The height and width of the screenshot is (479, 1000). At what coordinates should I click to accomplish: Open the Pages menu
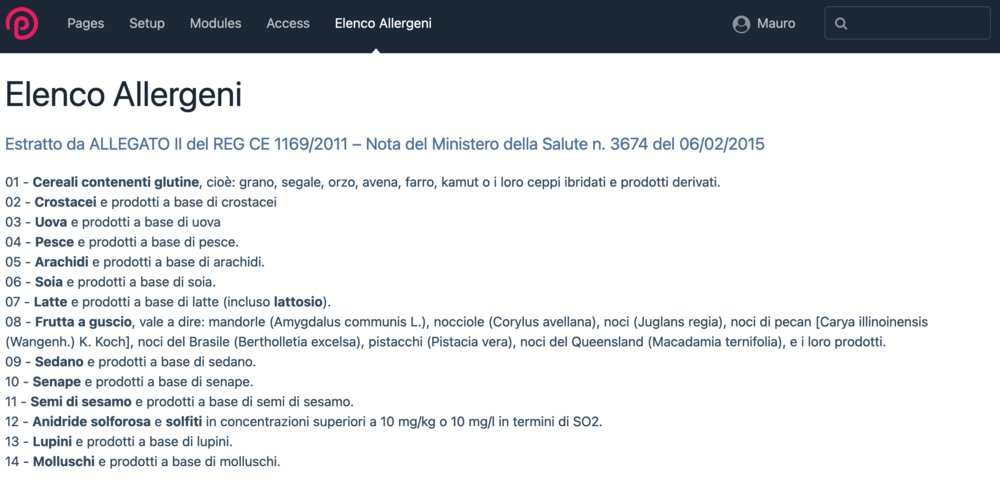[x=86, y=24]
